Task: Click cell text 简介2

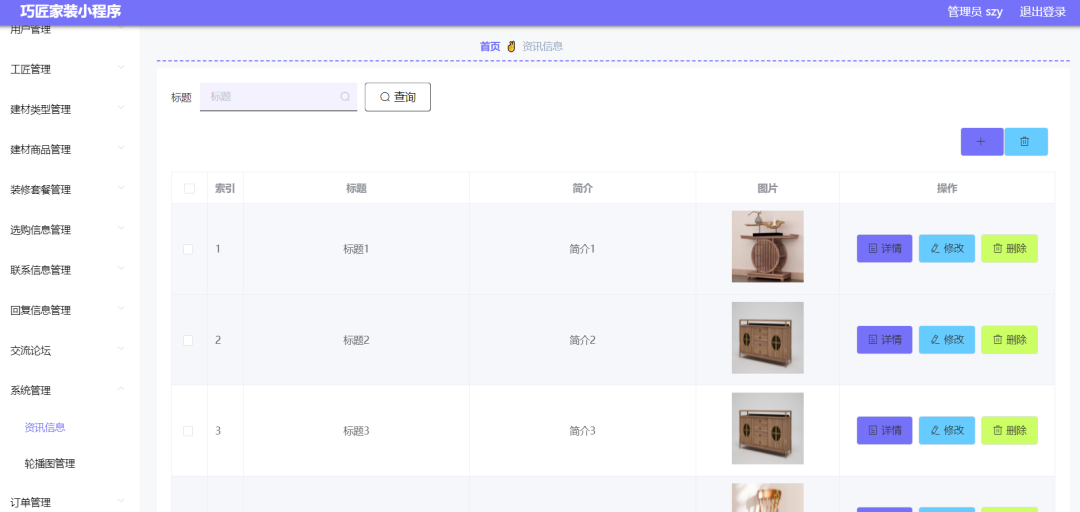Action: (x=582, y=340)
